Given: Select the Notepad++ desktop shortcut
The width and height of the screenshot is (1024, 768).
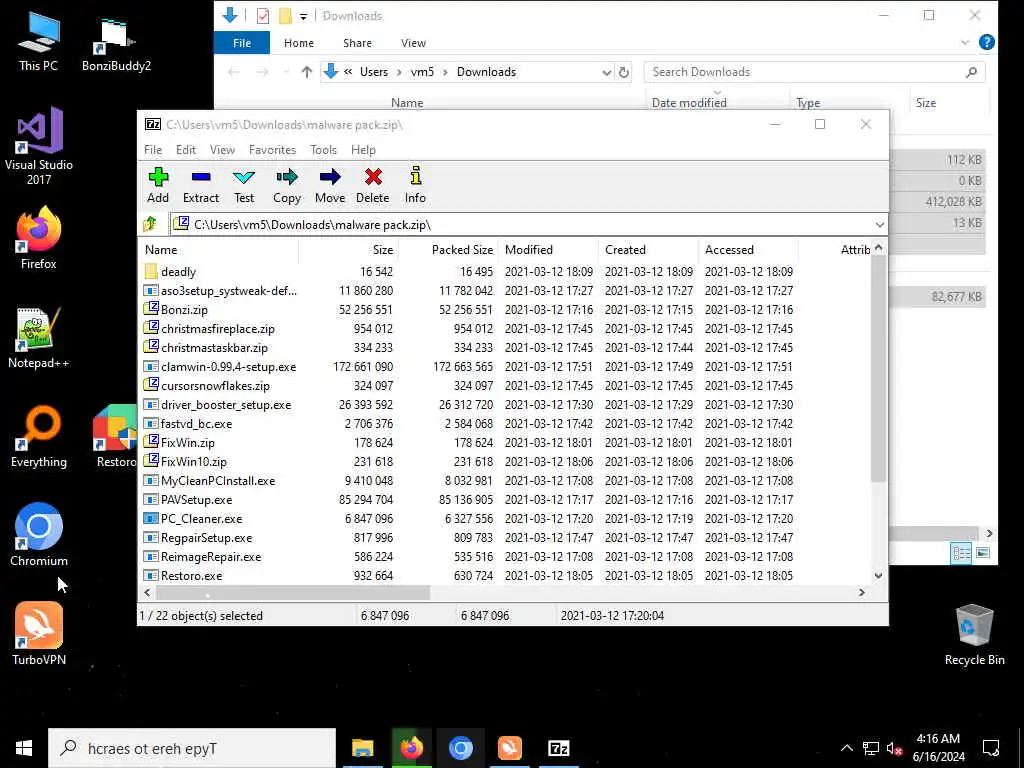Looking at the screenshot, I should [39, 338].
